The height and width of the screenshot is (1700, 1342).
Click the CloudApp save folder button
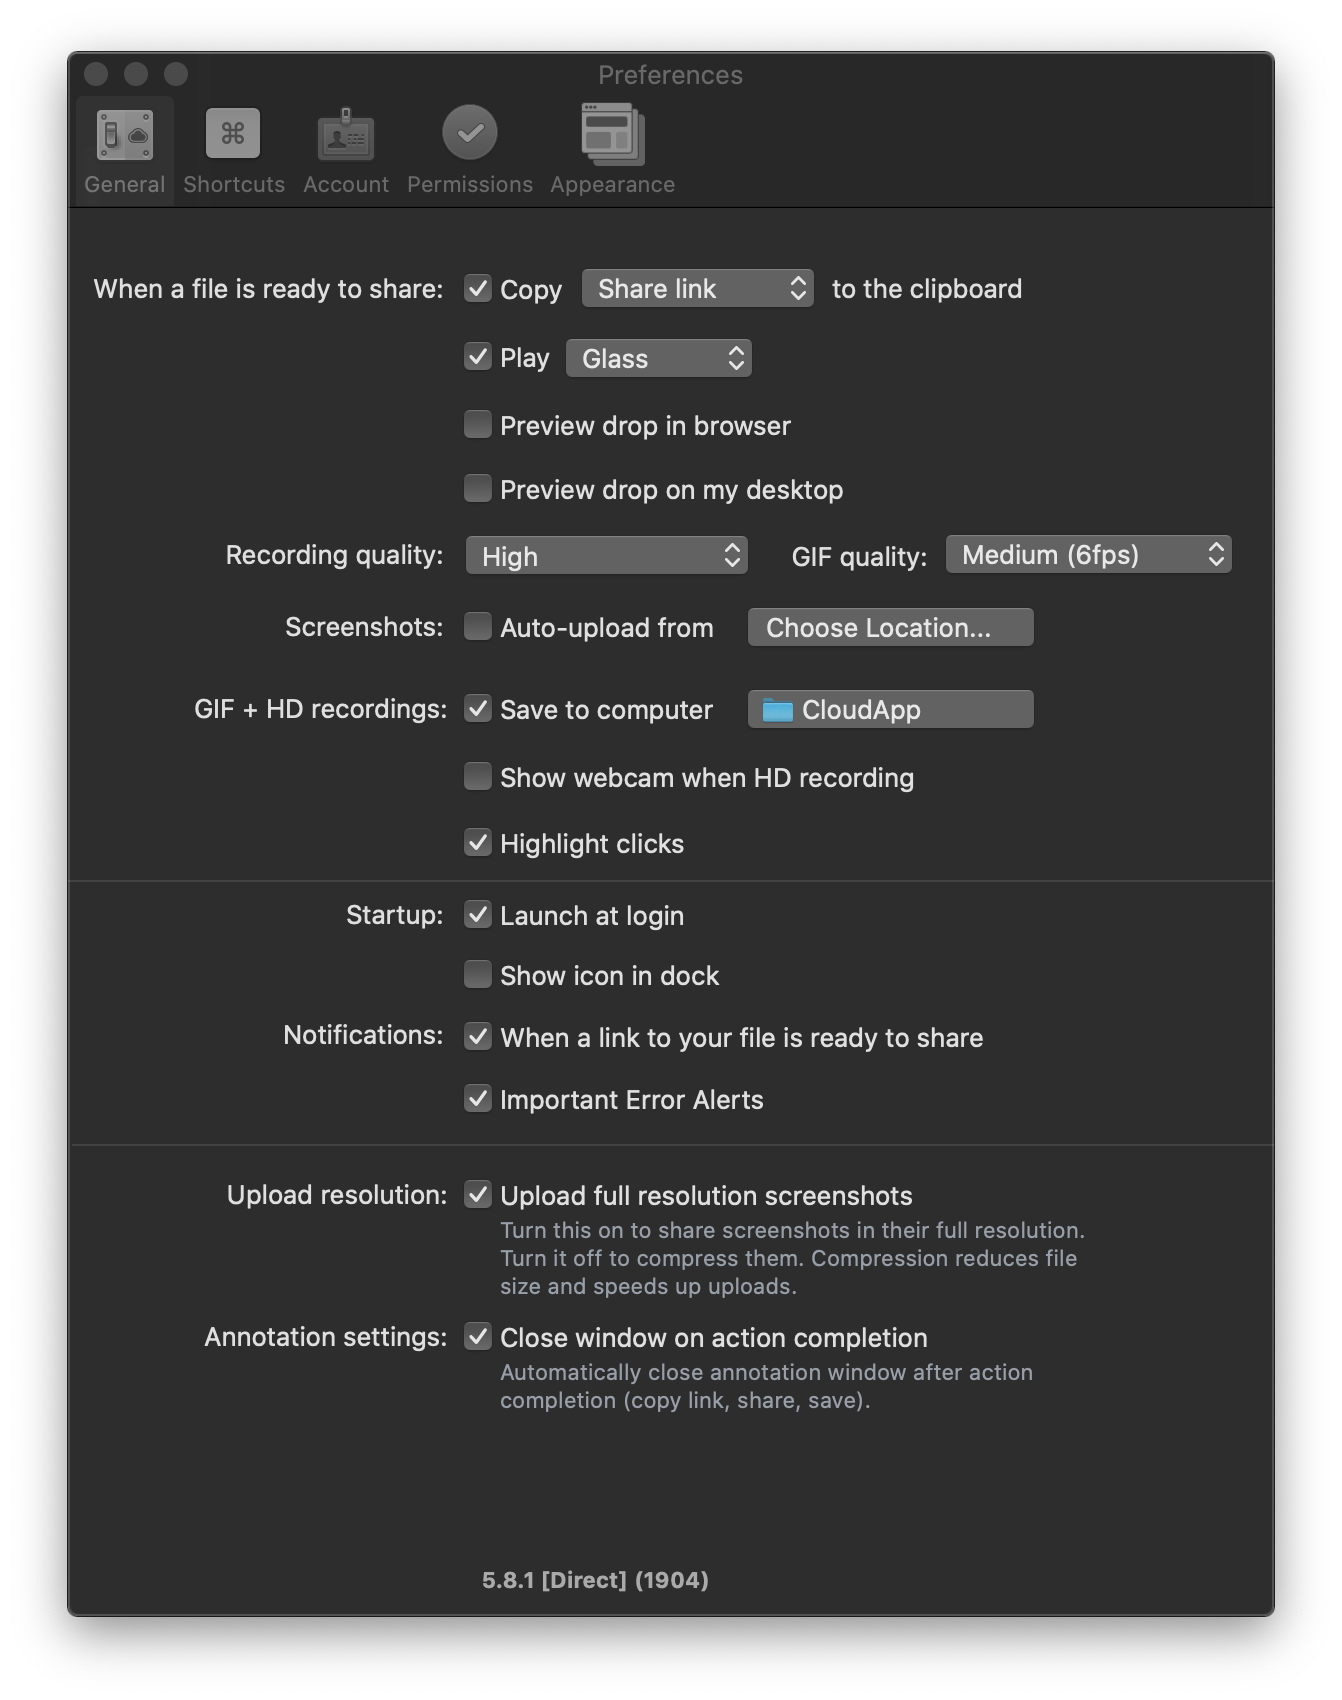(x=891, y=710)
